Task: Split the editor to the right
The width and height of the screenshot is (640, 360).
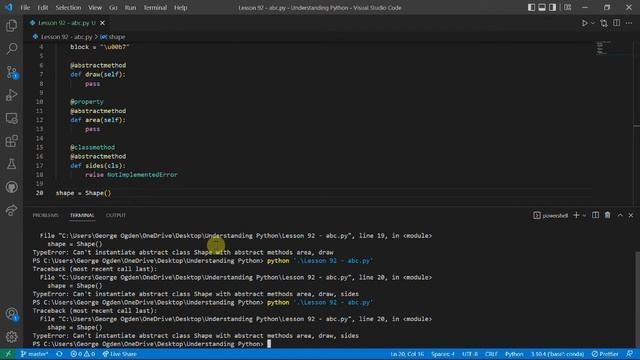Action: (x=616, y=23)
